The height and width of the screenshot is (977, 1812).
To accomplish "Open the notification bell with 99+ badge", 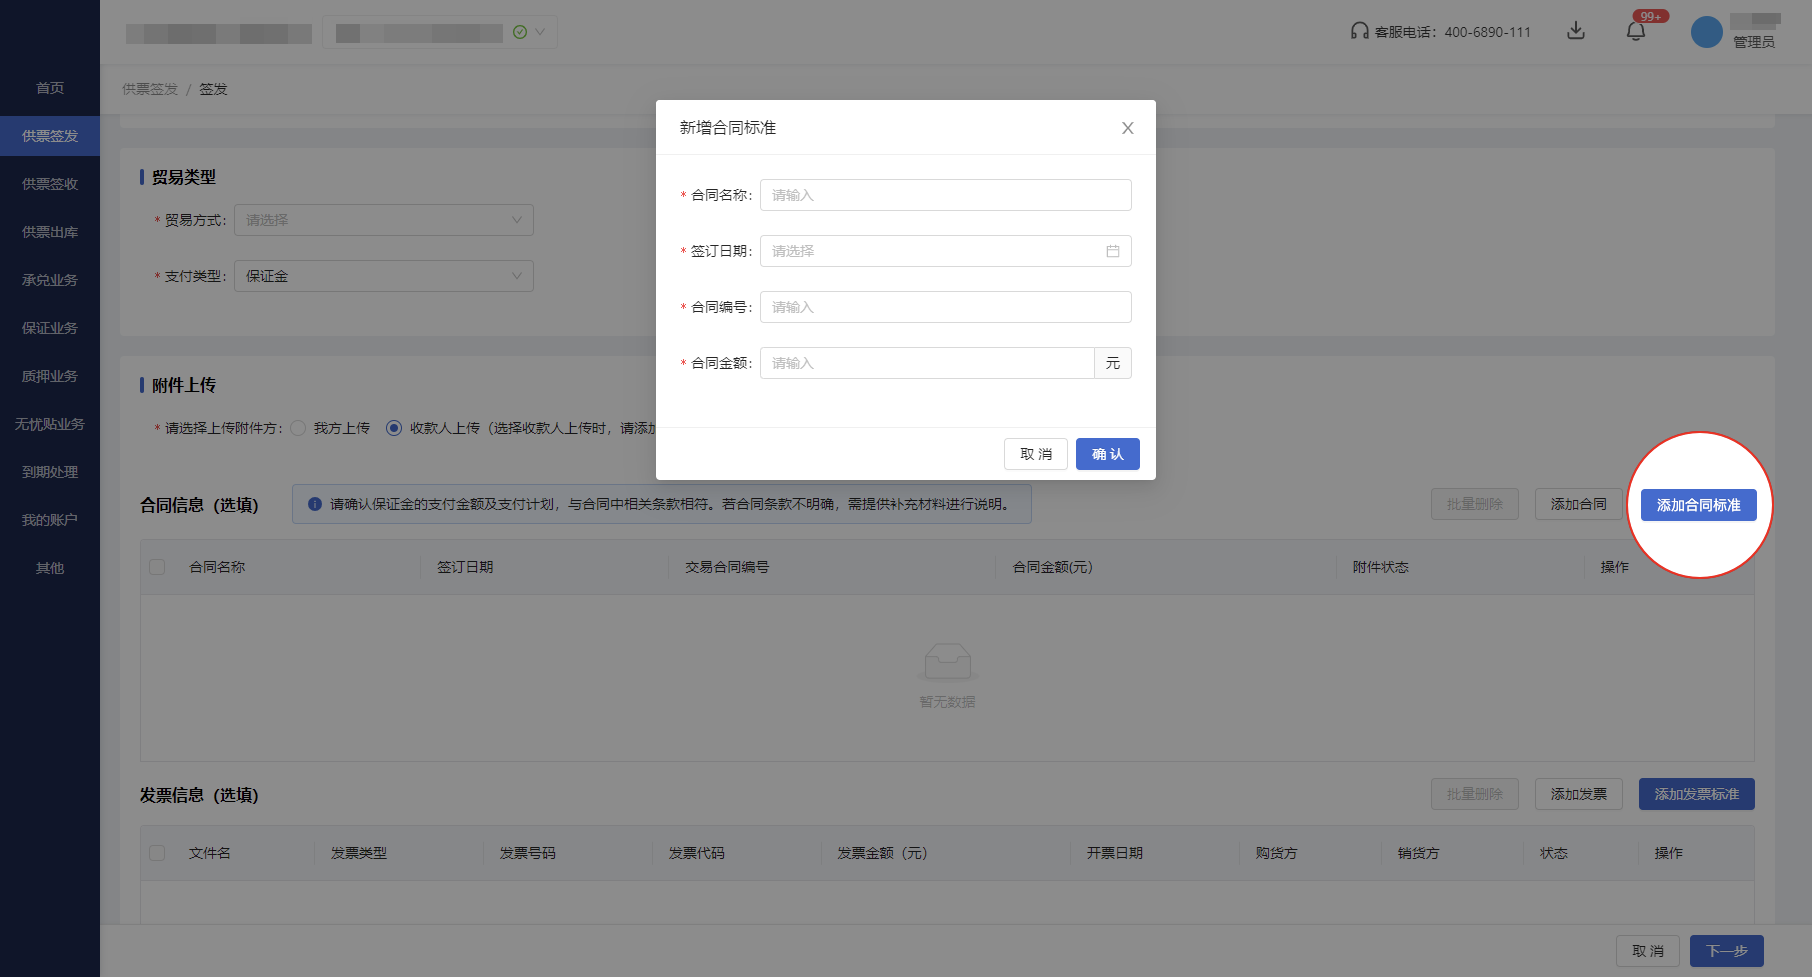I will (x=1637, y=31).
